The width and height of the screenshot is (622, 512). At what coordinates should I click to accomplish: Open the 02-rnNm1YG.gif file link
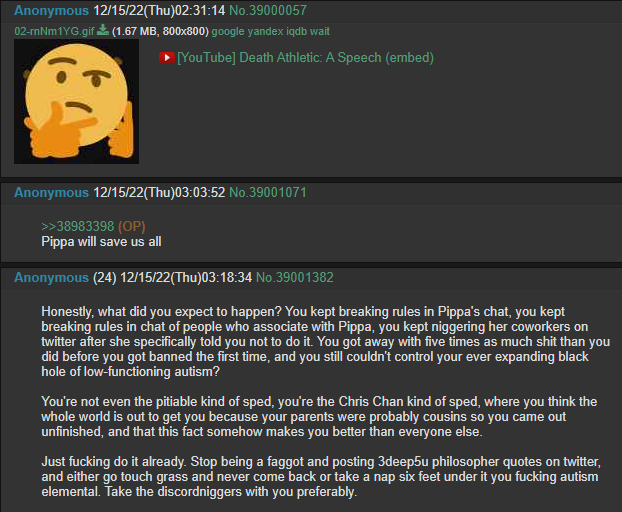[54, 31]
